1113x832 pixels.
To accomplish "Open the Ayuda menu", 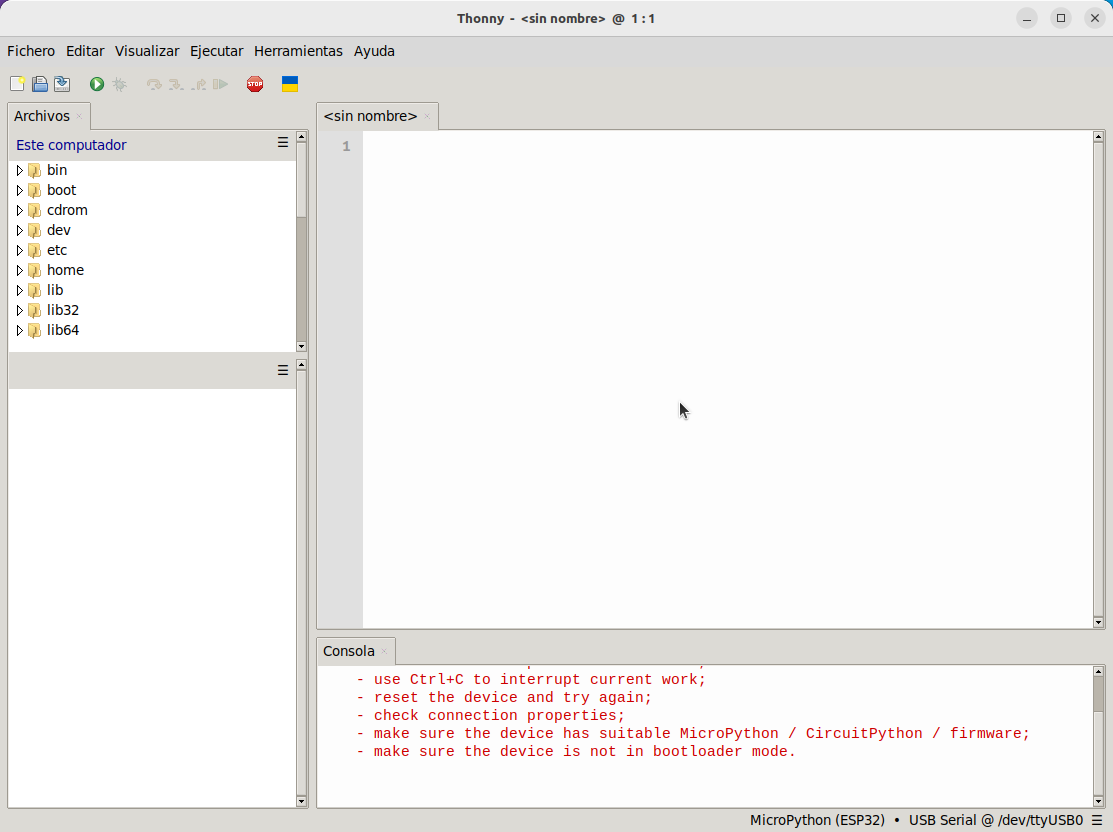I will (x=374, y=51).
